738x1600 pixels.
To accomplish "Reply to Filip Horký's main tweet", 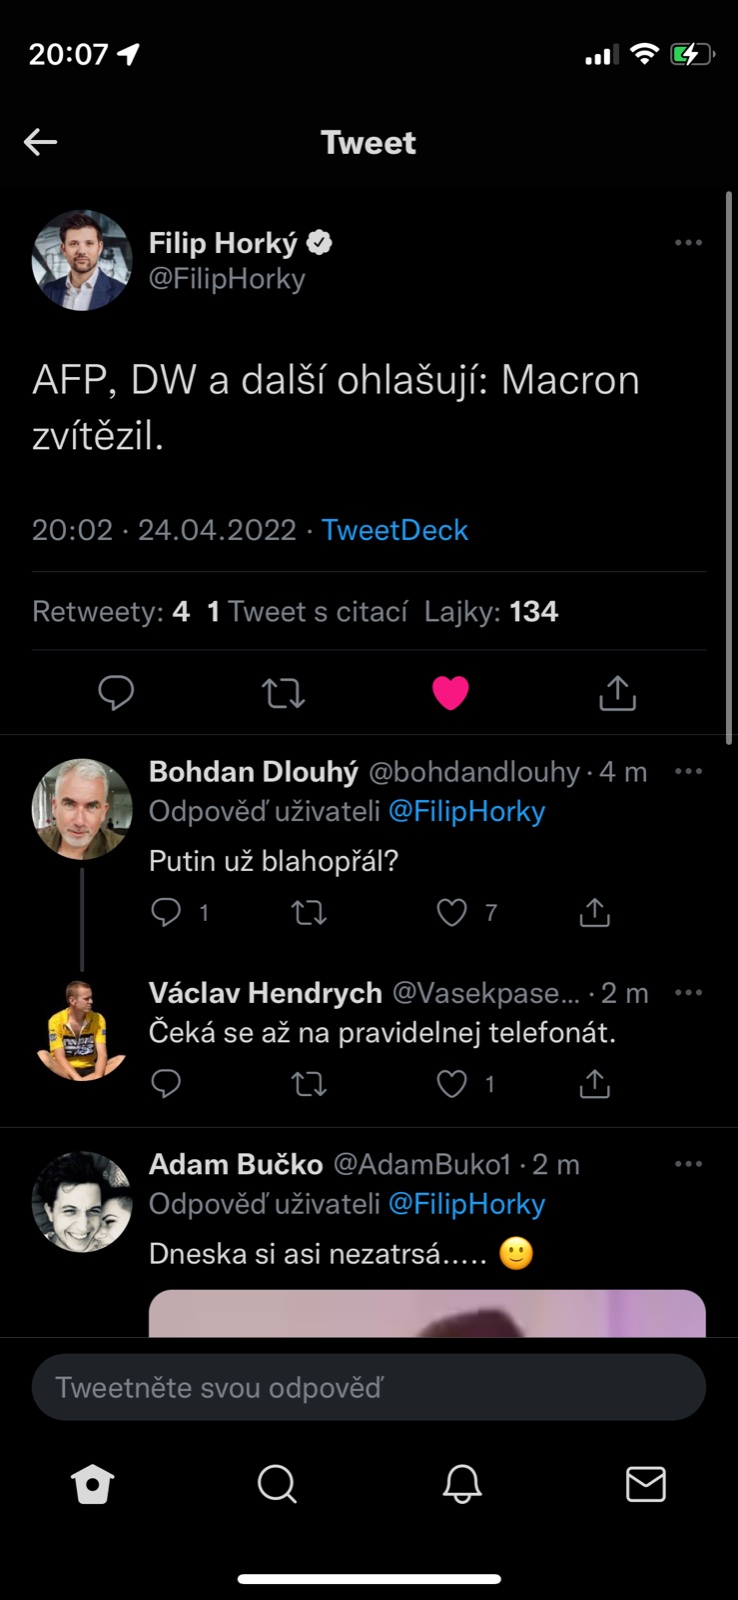I will (x=116, y=692).
